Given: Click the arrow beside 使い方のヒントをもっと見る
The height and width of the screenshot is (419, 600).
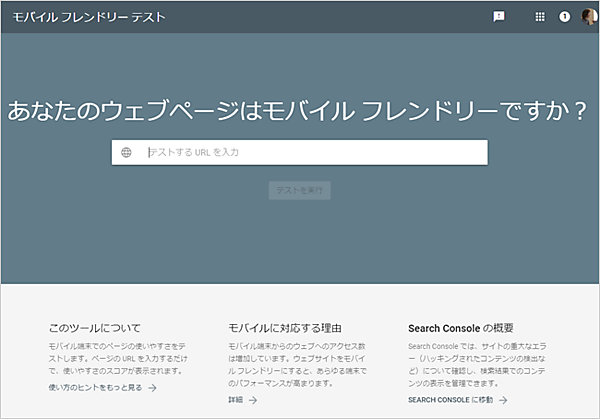Looking at the screenshot, I should click(x=152, y=387).
